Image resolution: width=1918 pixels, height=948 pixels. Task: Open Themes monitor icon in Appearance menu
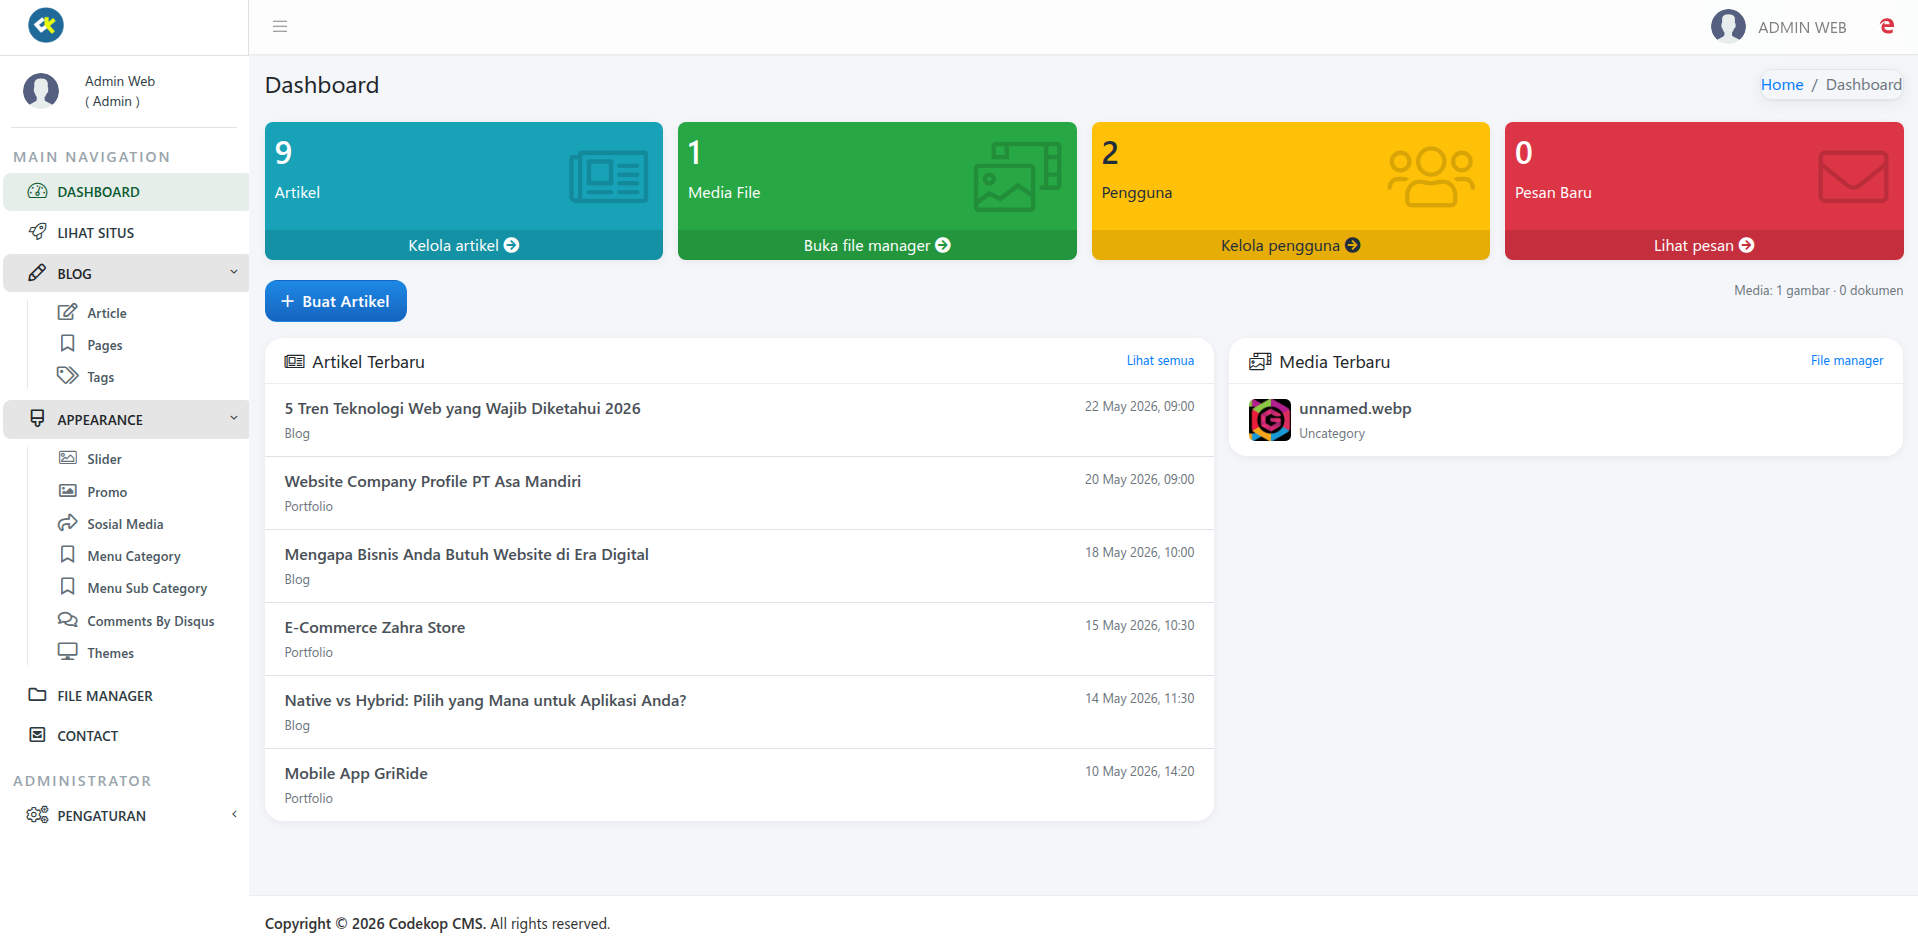(68, 652)
